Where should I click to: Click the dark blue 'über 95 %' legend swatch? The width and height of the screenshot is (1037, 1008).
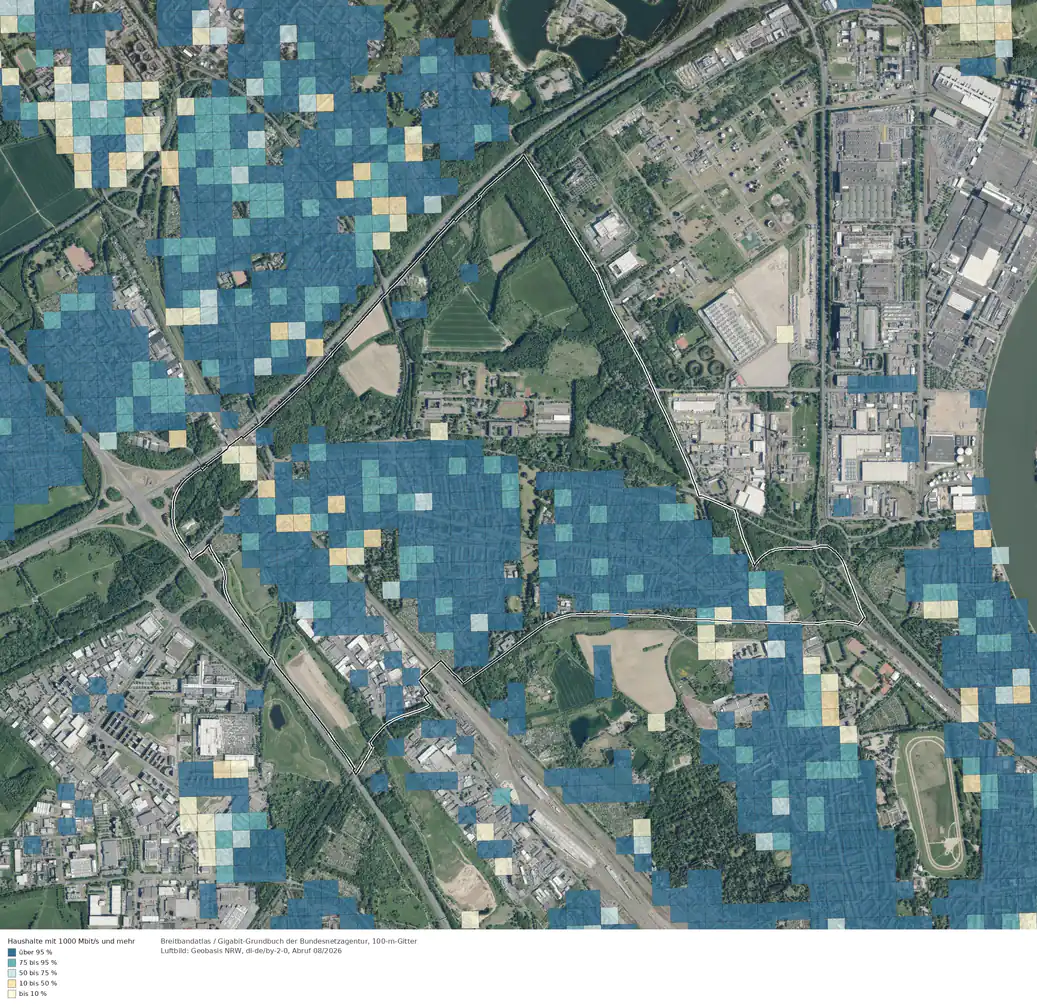point(12,952)
